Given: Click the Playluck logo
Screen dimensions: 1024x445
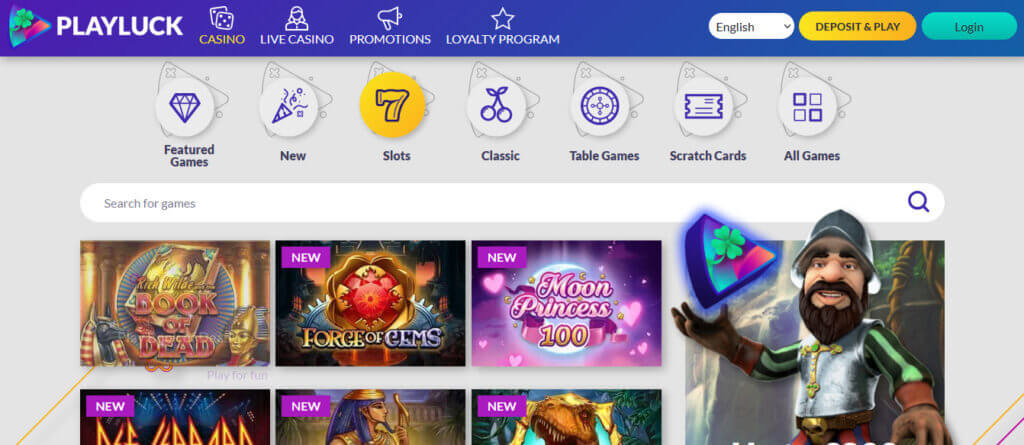Looking at the screenshot, I should (x=96, y=26).
